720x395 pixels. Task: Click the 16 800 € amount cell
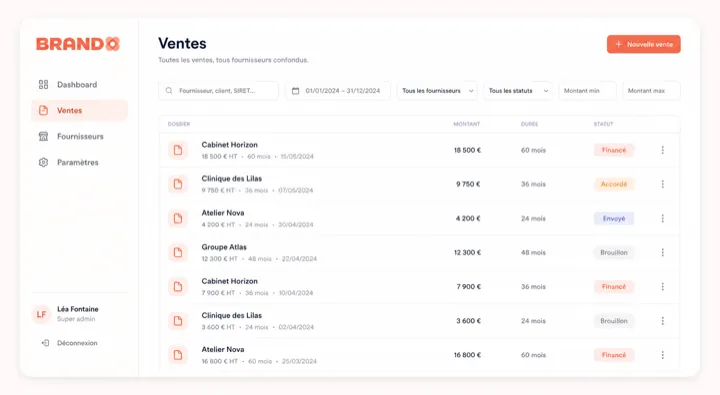[467, 355]
